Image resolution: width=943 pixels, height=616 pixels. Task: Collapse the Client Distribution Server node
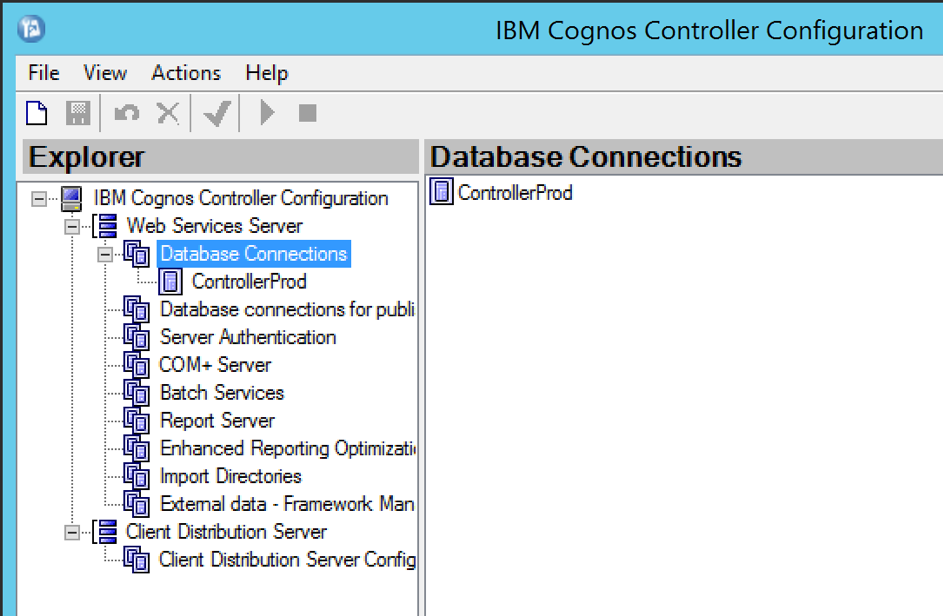72,532
